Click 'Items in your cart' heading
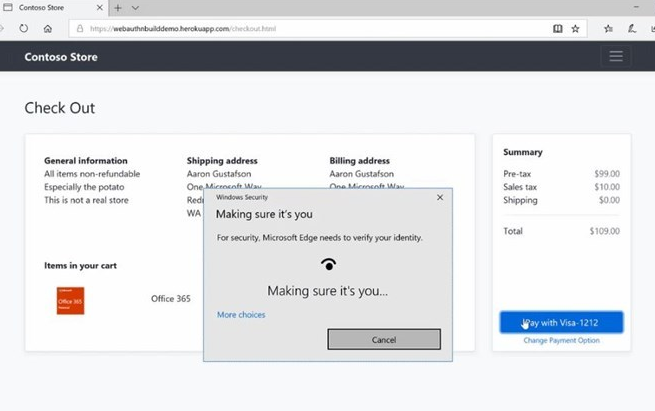655x411 pixels. [80, 266]
